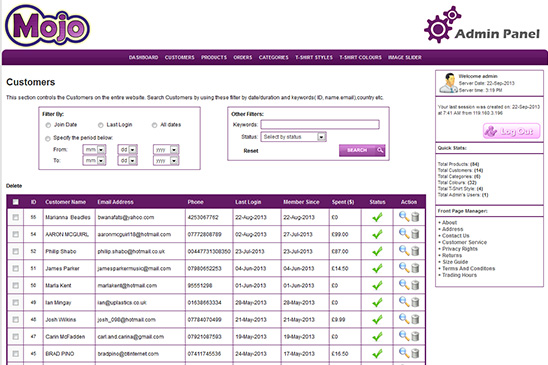Open the Trading Hours front page link
The image size is (548, 365).
[459, 275]
